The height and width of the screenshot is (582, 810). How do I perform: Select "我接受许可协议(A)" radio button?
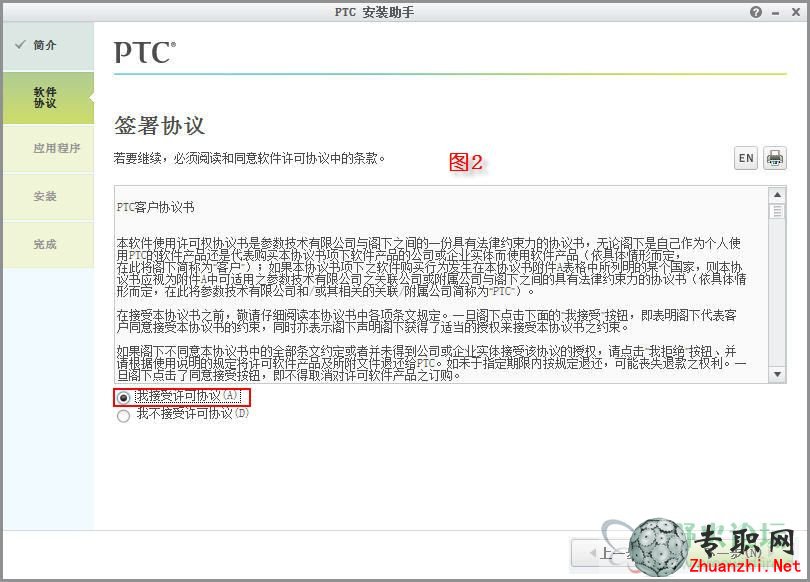[123, 398]
